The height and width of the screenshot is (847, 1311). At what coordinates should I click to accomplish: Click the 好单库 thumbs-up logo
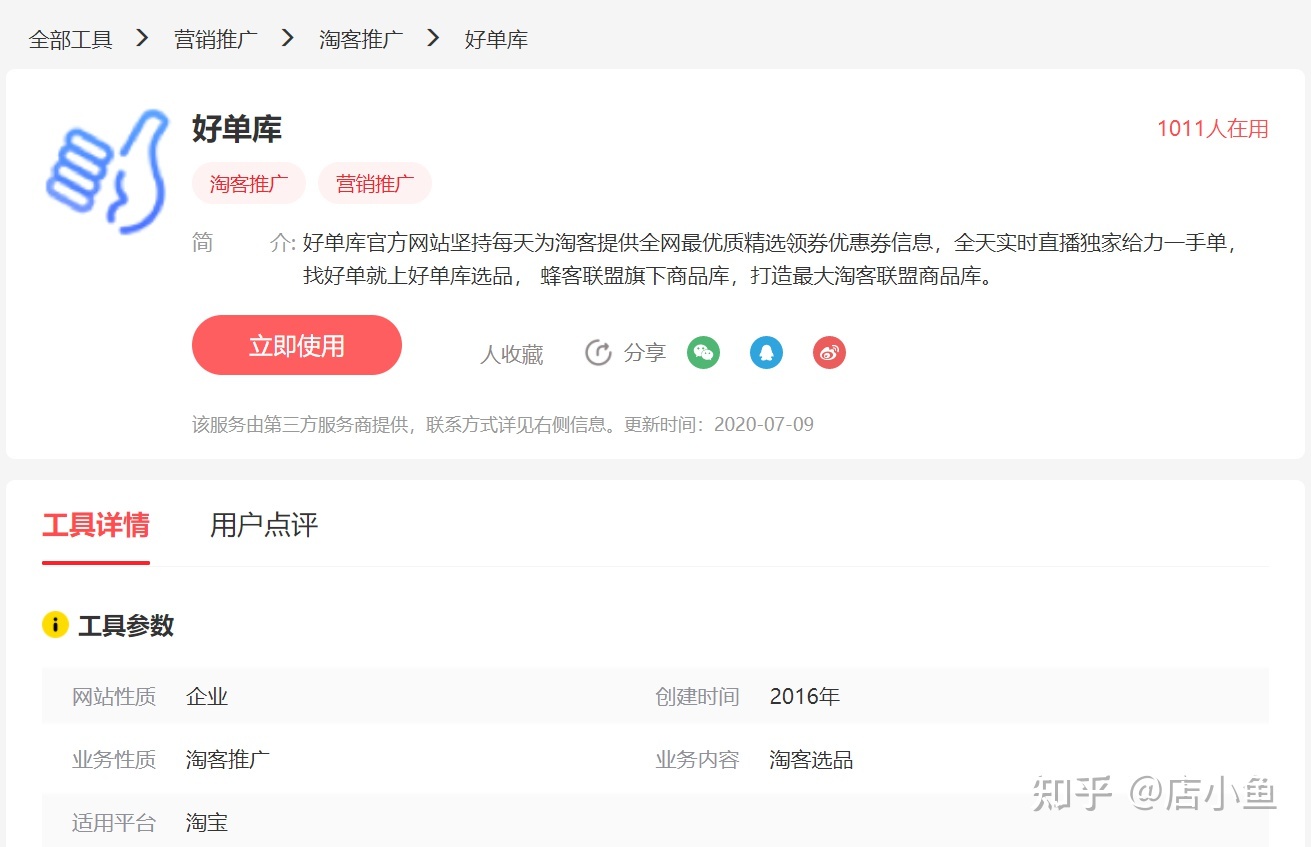pos(107,171)
